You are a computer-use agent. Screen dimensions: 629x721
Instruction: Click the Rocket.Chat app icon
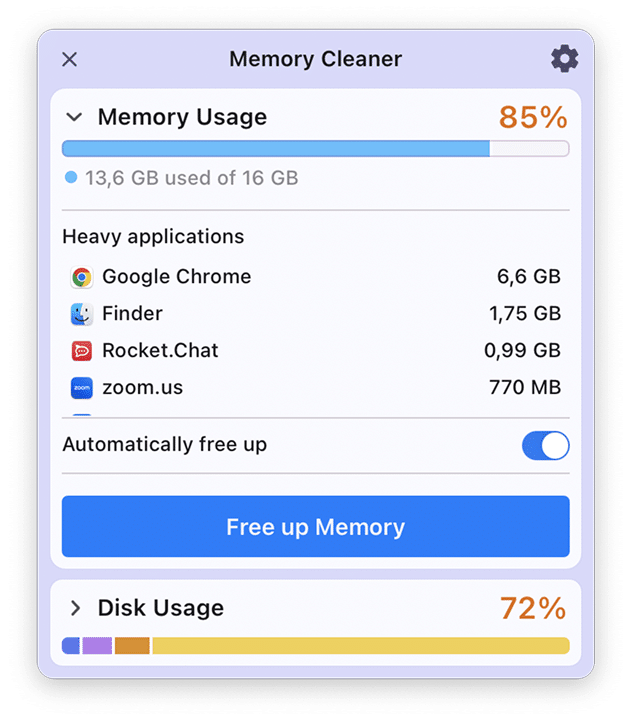82,351
